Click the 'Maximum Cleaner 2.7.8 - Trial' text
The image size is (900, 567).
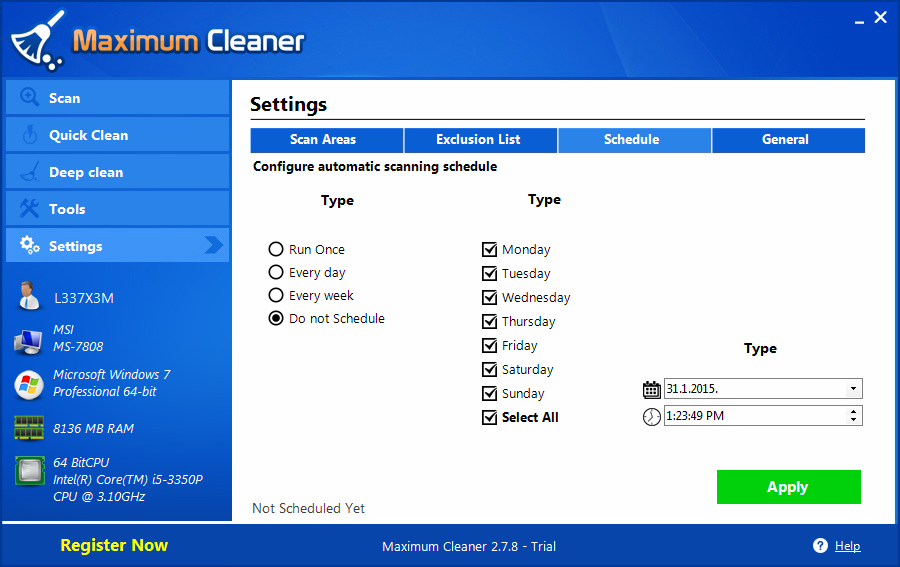pyautogui.click(x=469, y=546)
